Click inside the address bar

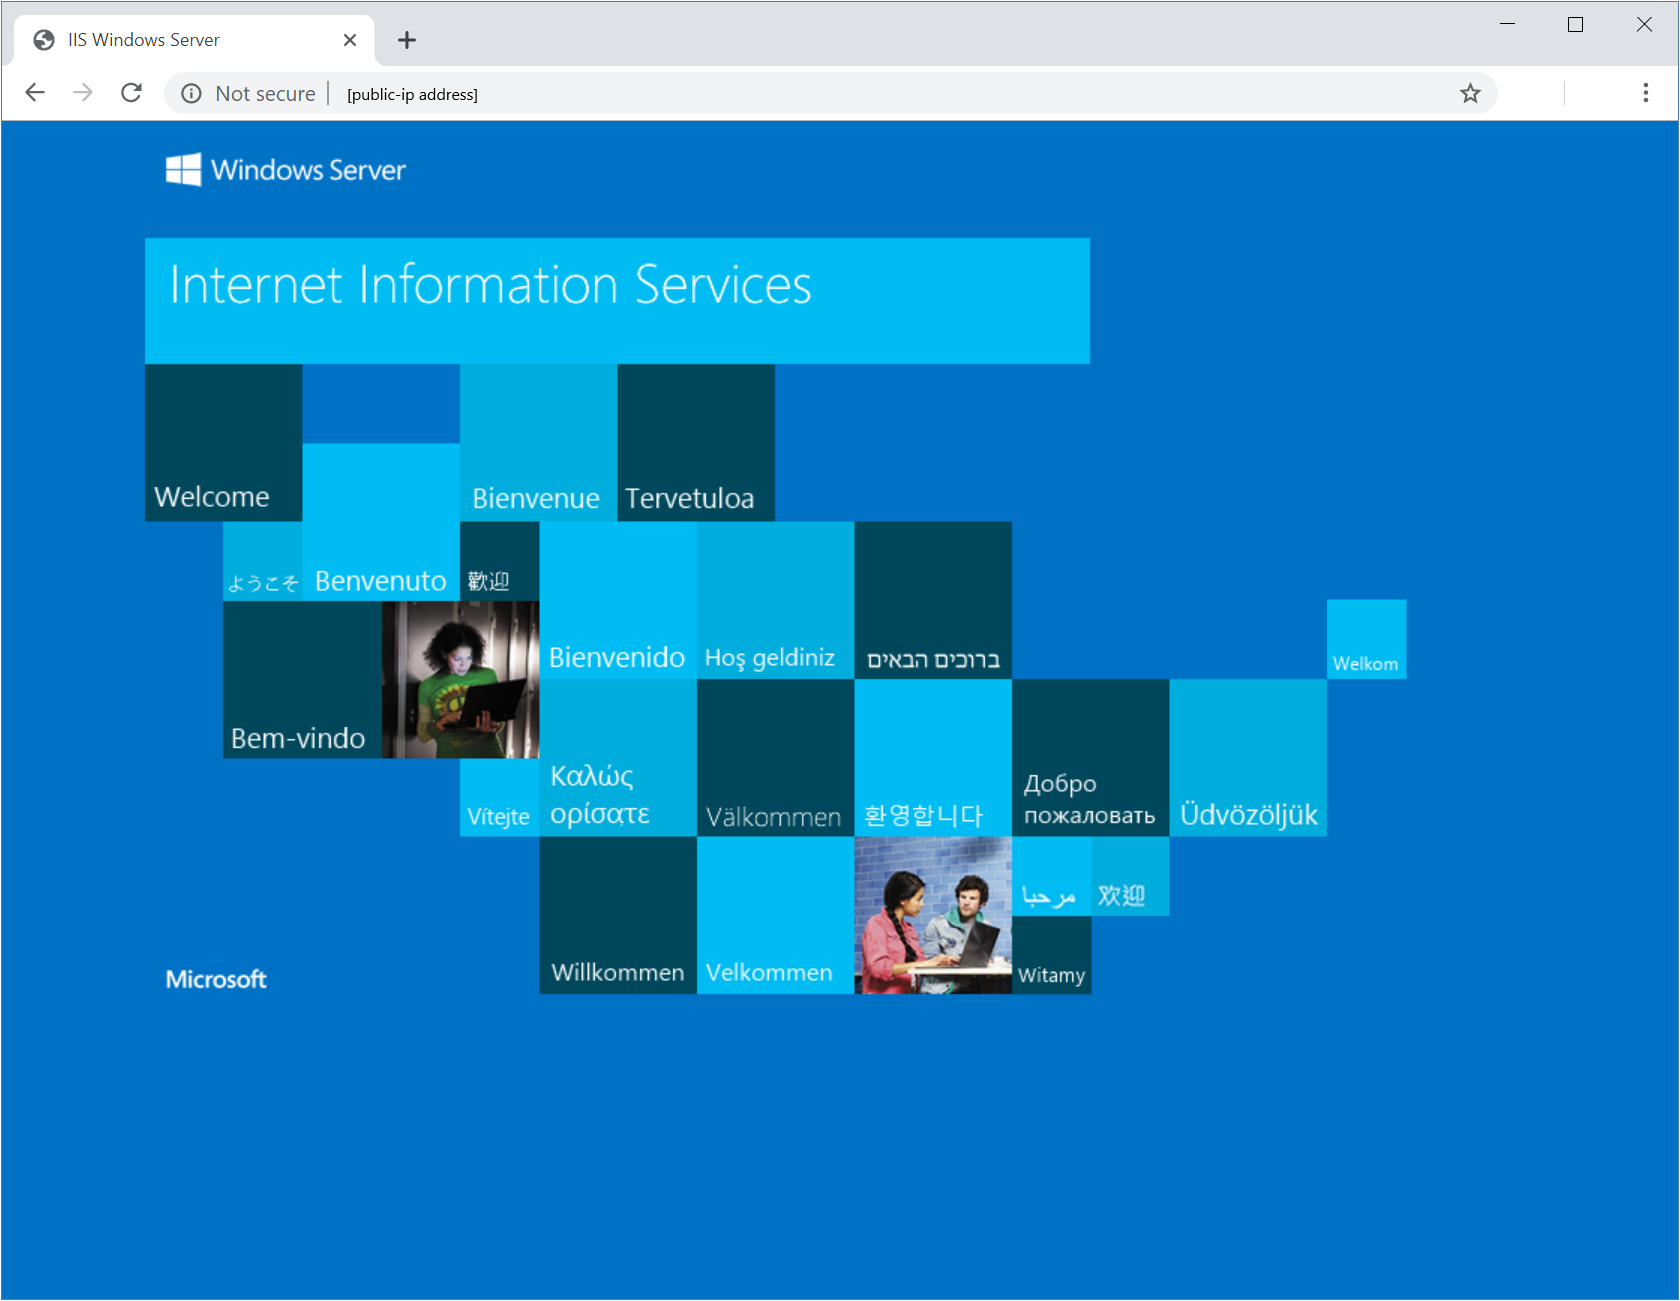click(x=700, y=93)
